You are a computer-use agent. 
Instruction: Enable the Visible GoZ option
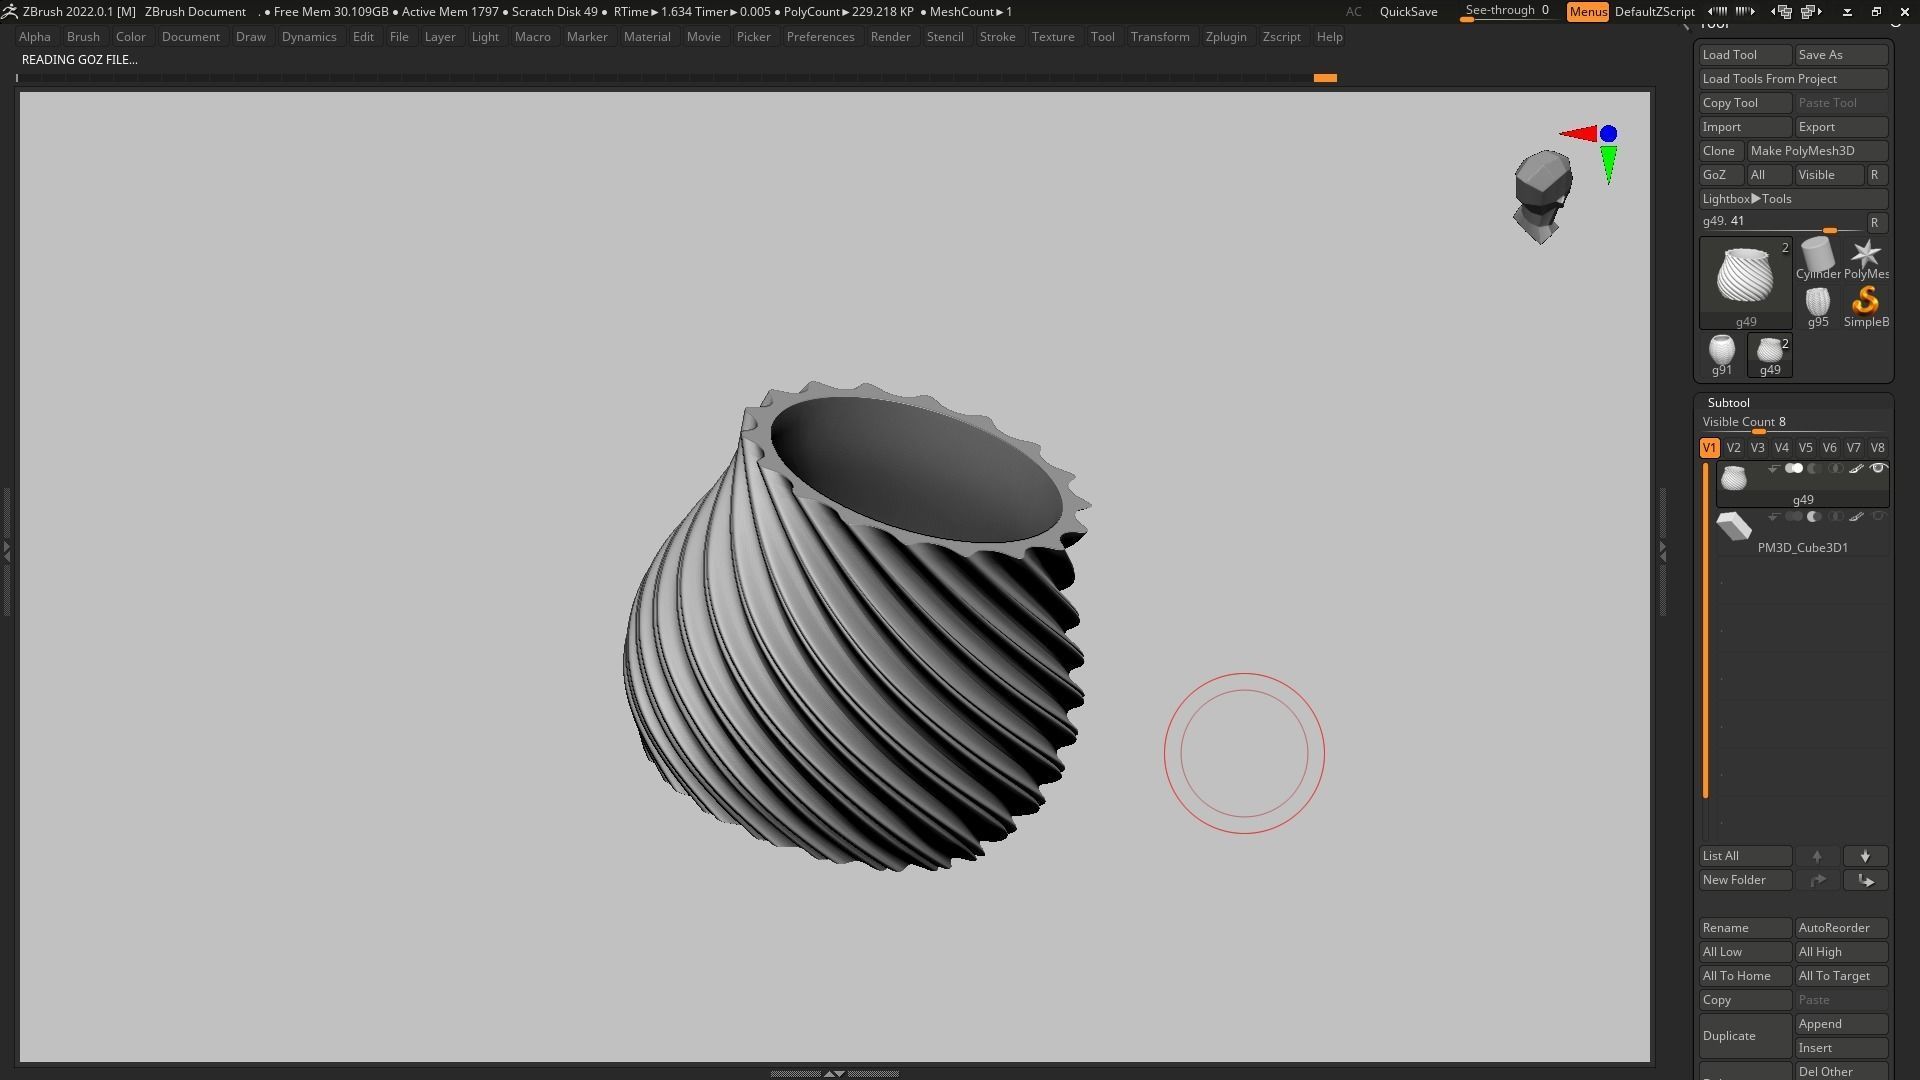pos(1828,175)
